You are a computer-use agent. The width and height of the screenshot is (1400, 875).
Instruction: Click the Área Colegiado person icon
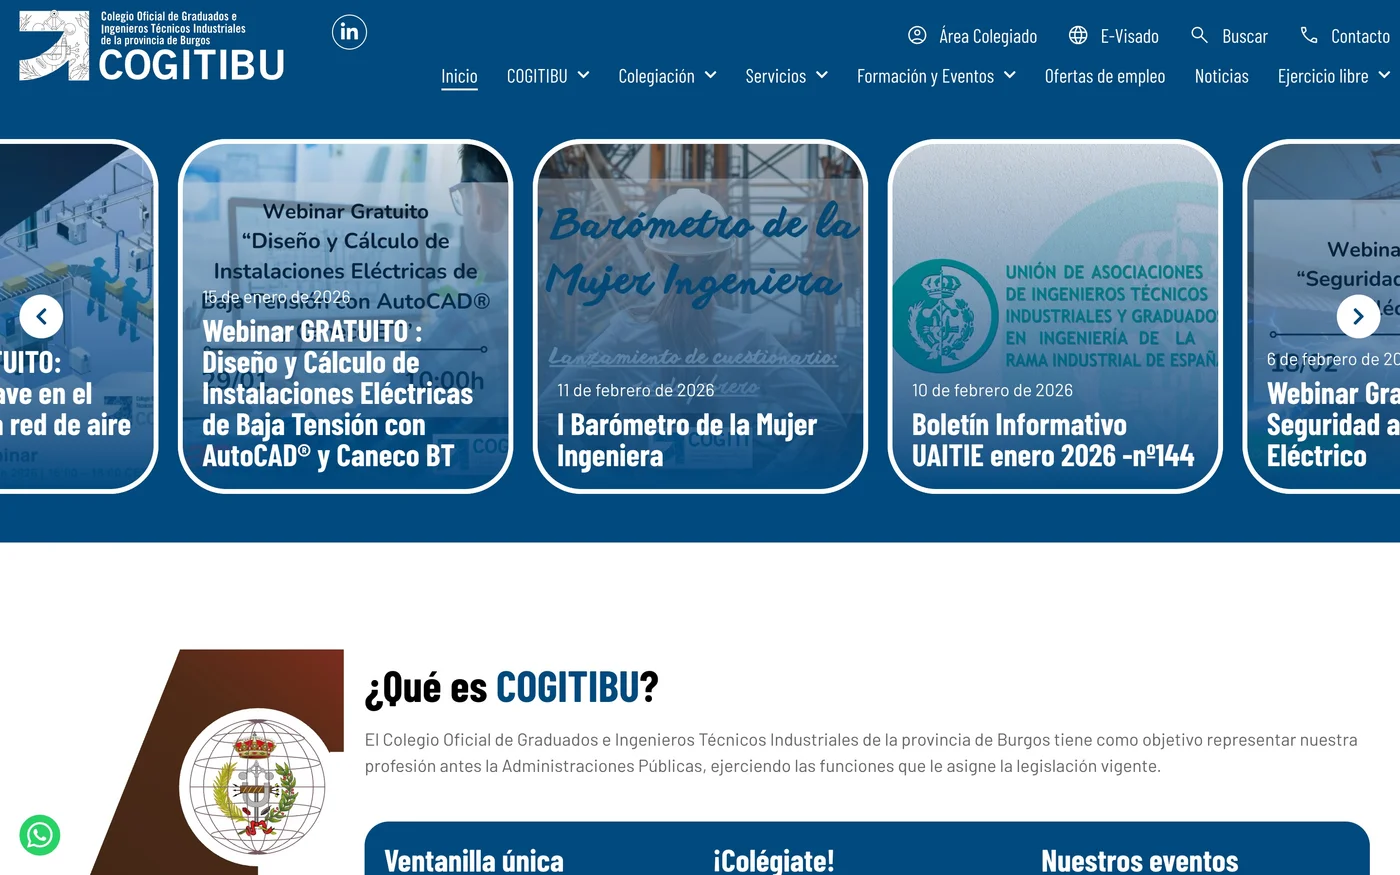tap(916, 35)
